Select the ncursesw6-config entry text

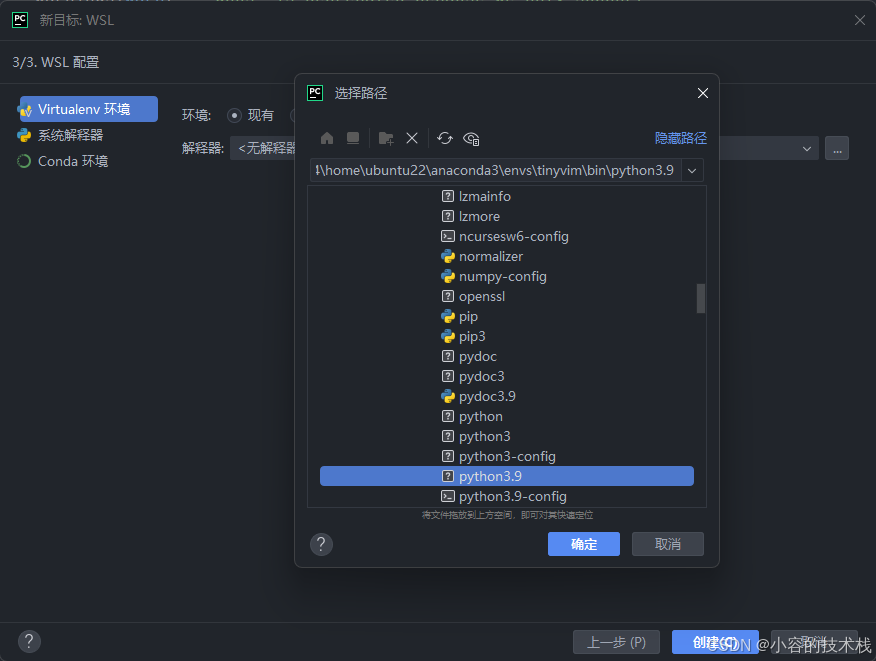click(513, 236)
